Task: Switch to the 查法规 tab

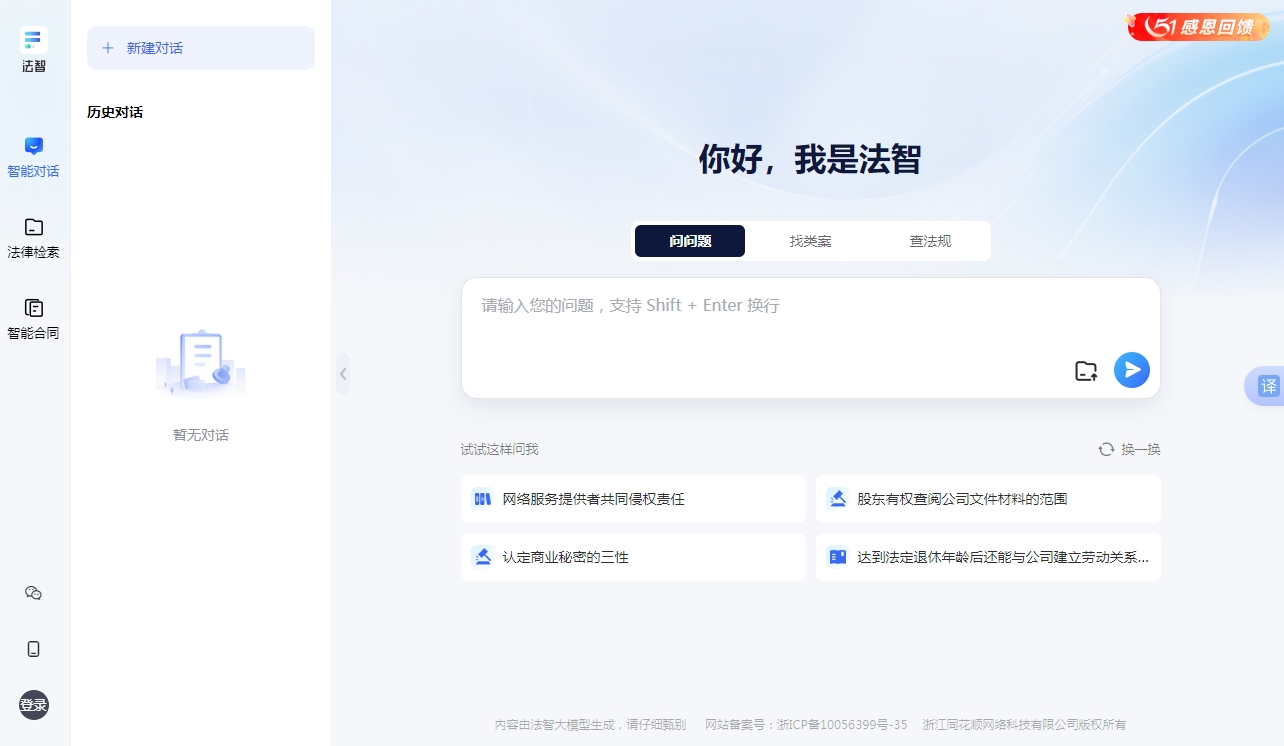Action: (x=930, y=241)
